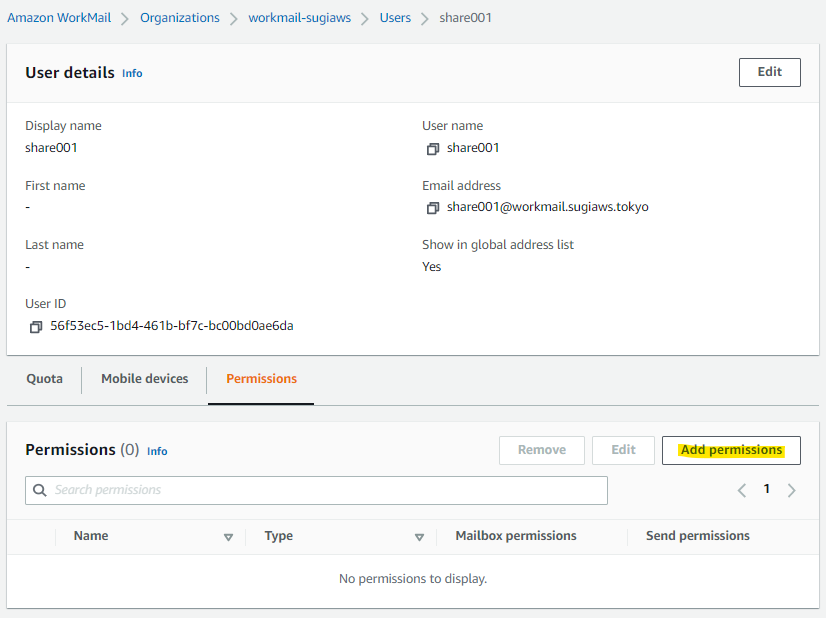
Task: Select page number 1 in pagination
Action: (766, 489)
